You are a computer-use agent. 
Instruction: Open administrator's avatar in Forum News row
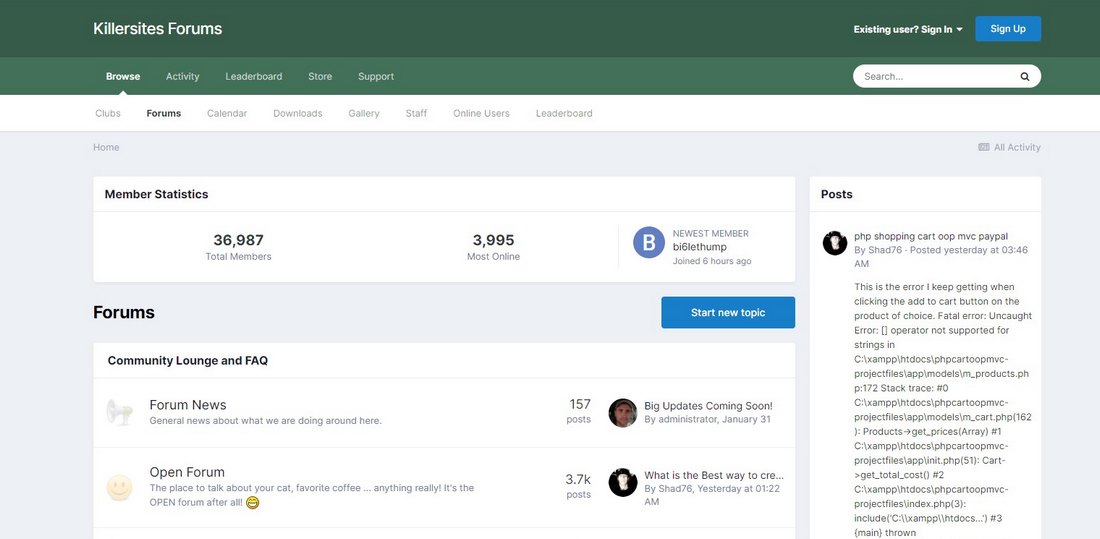[622, 413]
